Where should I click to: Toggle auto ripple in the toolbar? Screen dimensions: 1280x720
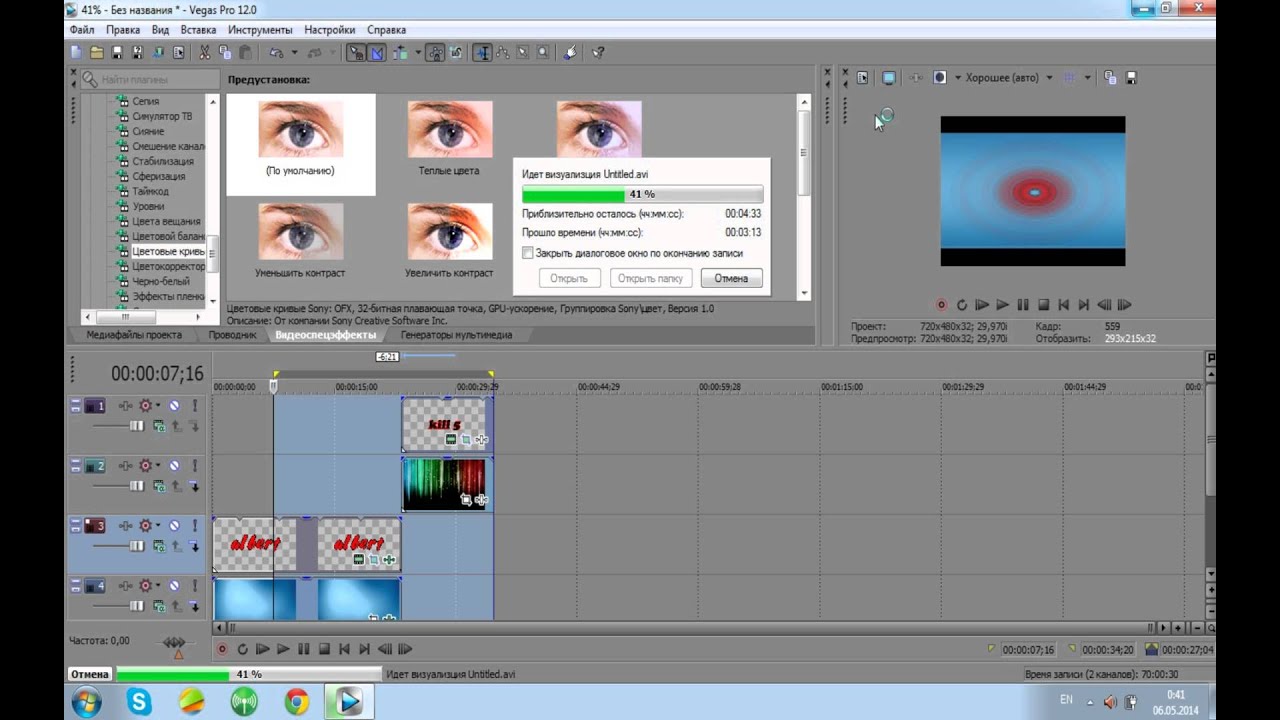coord(400,52)
